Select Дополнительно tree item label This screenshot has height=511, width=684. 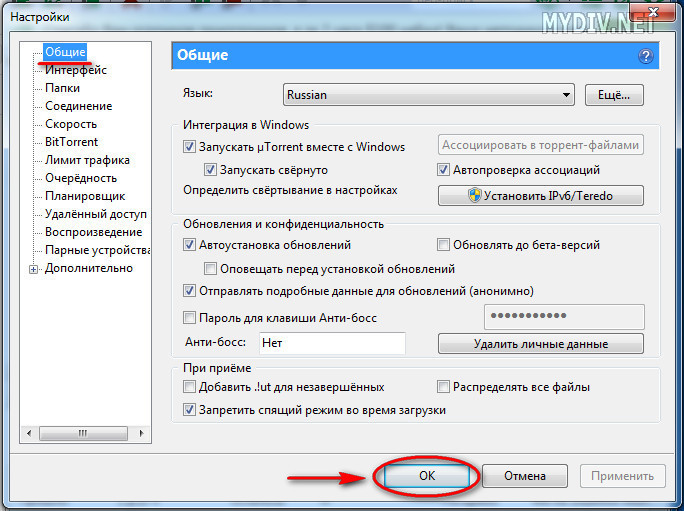pos(89,268)
